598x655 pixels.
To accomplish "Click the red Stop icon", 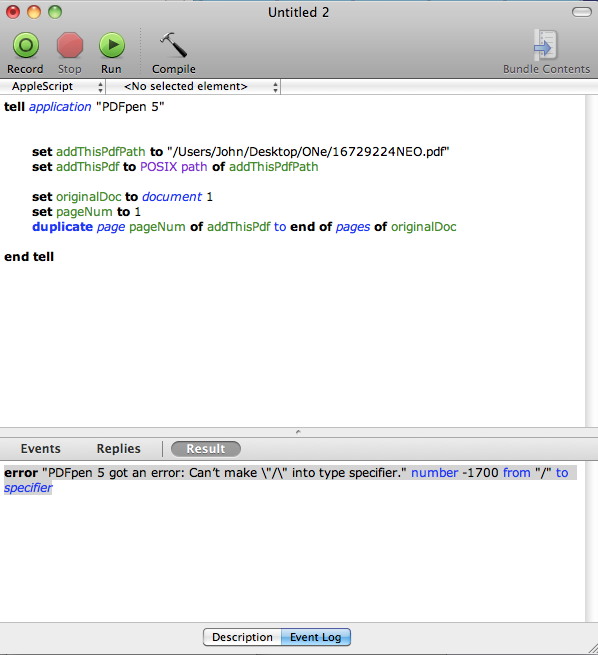I will [70, 45].
